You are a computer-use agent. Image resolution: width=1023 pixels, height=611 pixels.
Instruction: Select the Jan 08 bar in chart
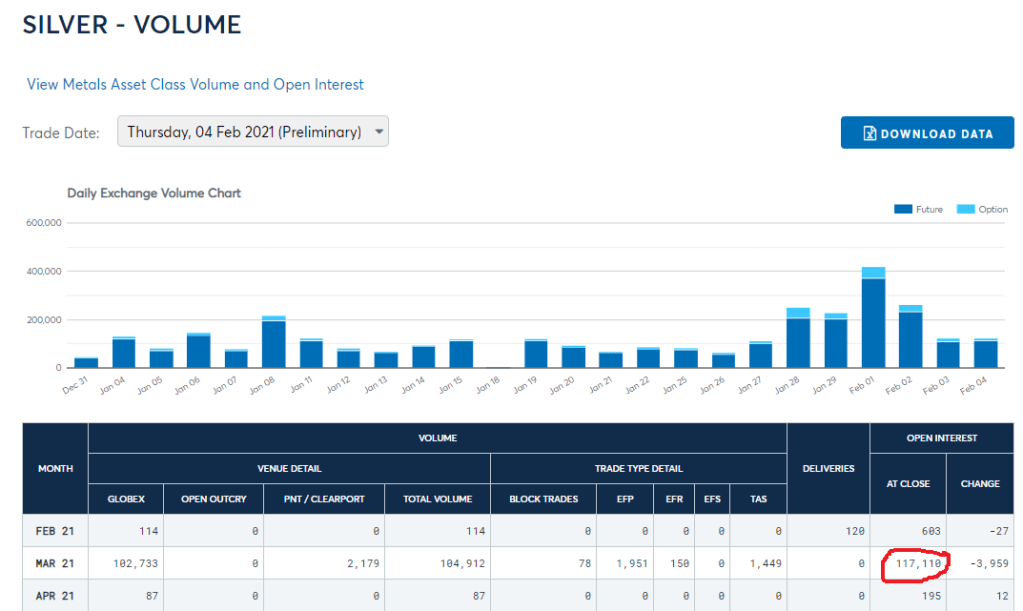[273, 343]
